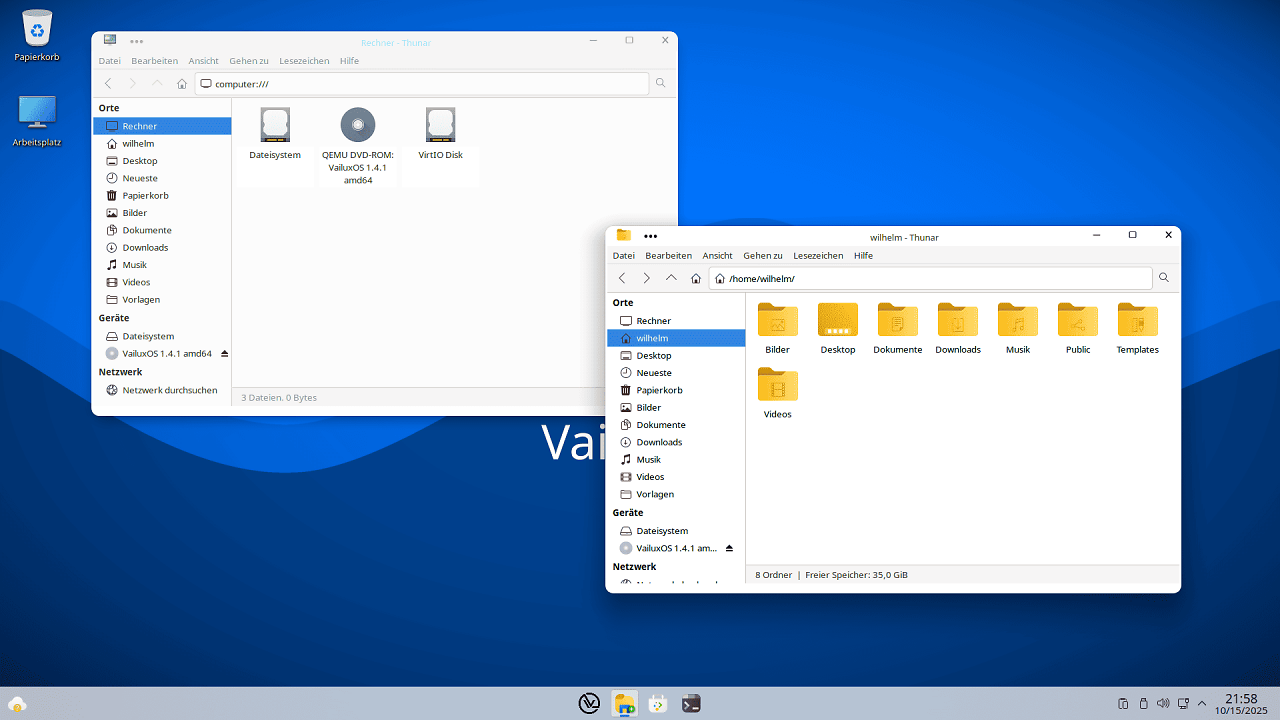
Task: Open the Bilder folder in wilhelm window
Action: [778, 320]
